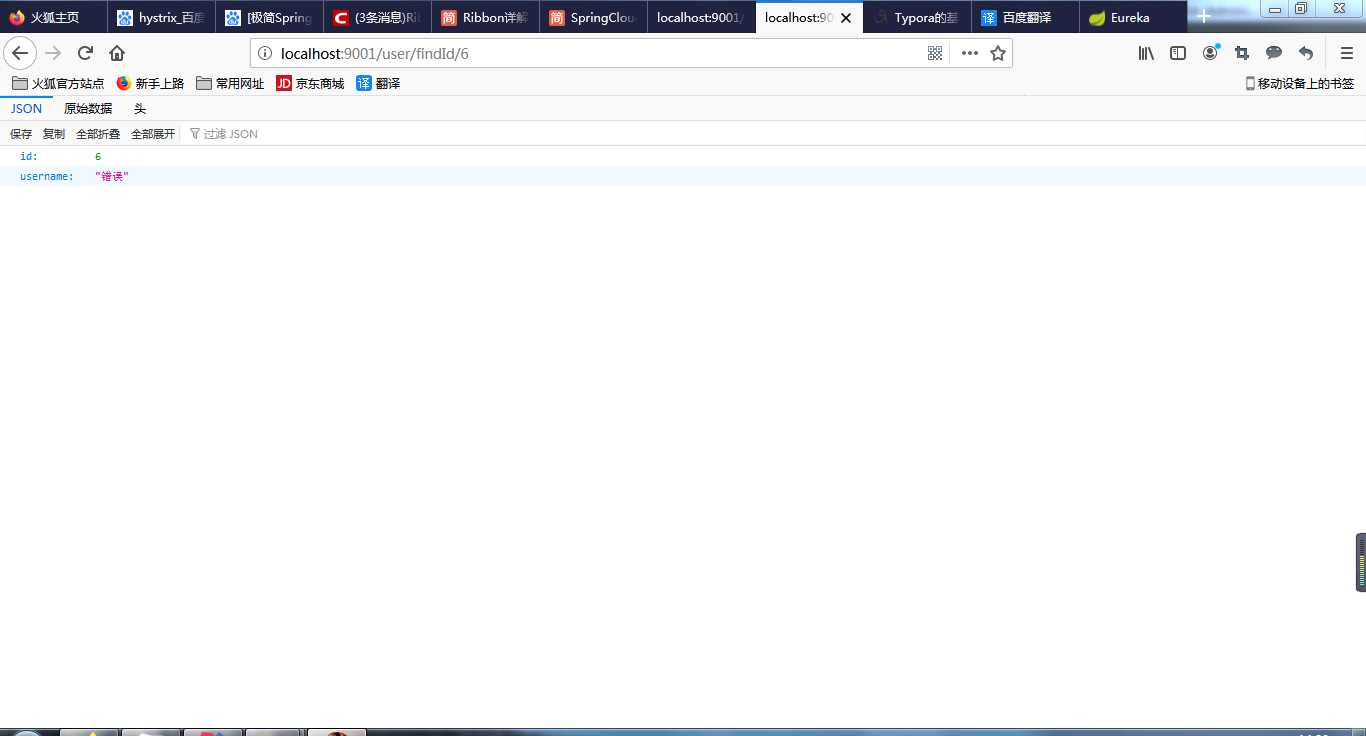
Task: Switch to Ribbon详解 tab
Action: click(486, 17)
